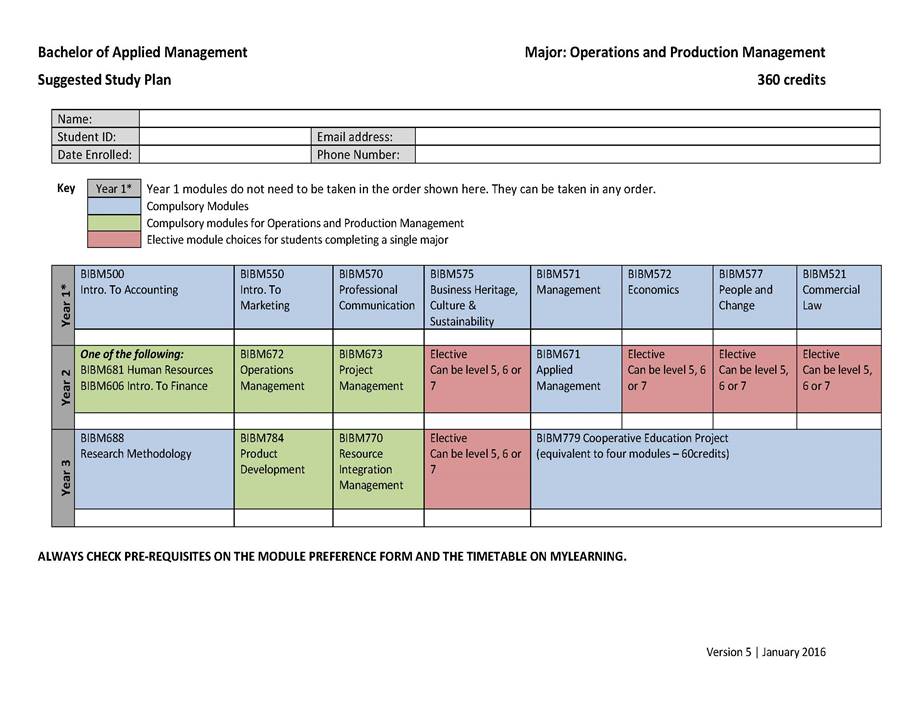Click the blue Compulsory Modules key swatch
This screenshot has width=903, height=701.
point(113,207)
